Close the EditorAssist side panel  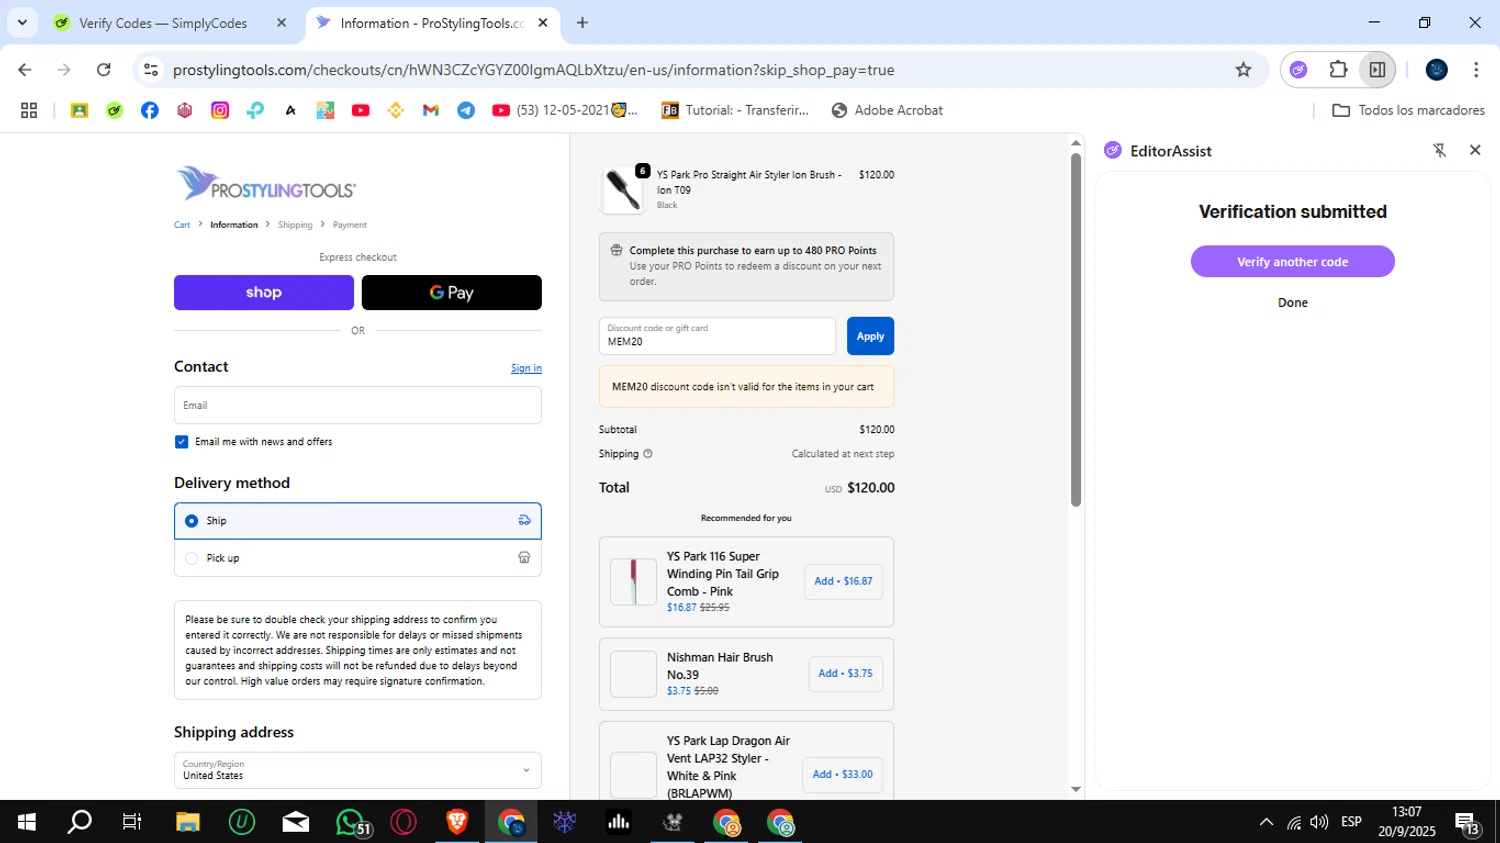pos(1475,150)
